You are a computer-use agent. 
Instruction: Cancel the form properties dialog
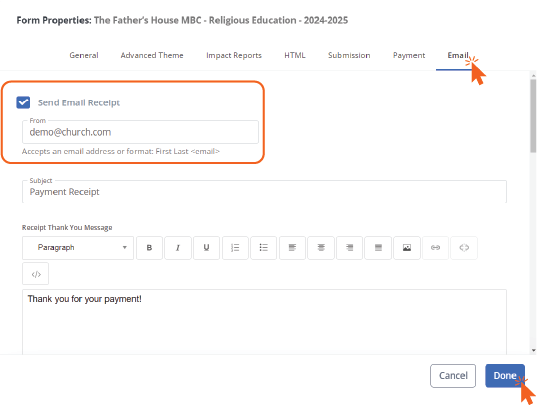(453, 376)
